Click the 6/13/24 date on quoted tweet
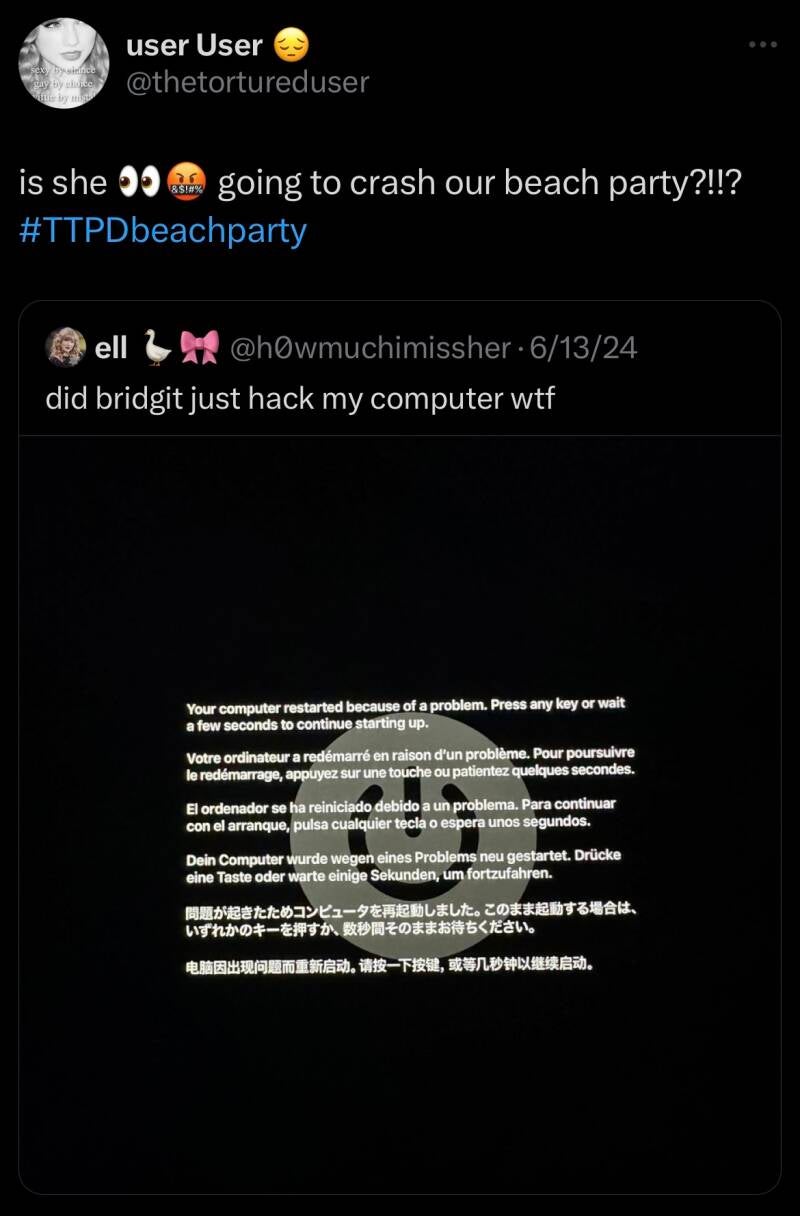800x1216 pixels. click(584, 347)
